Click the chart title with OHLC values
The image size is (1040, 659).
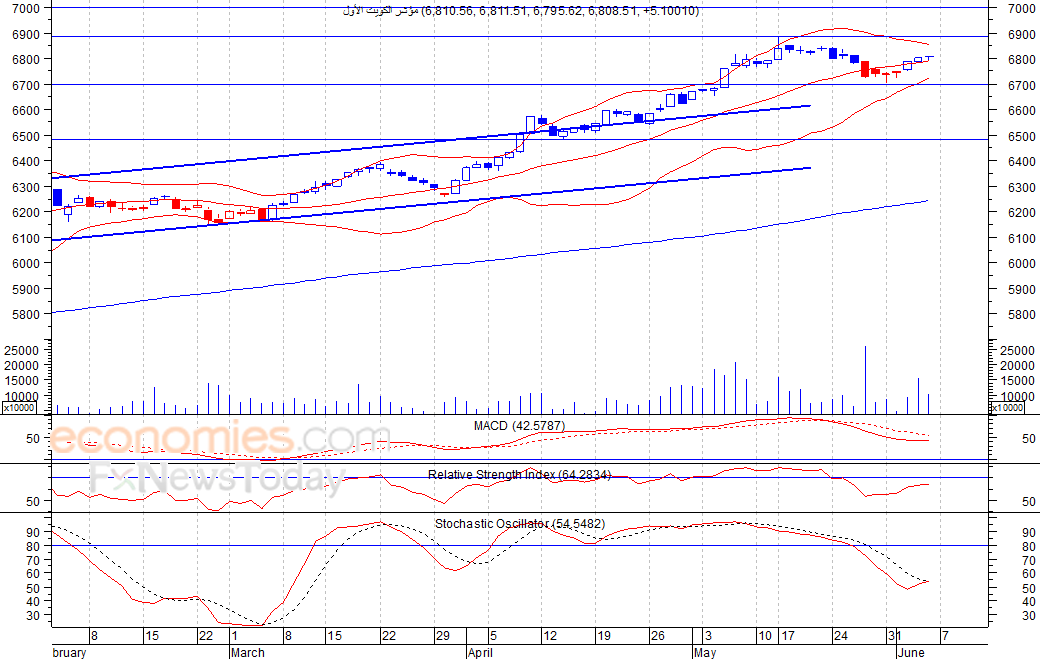(x=521, y=11)
